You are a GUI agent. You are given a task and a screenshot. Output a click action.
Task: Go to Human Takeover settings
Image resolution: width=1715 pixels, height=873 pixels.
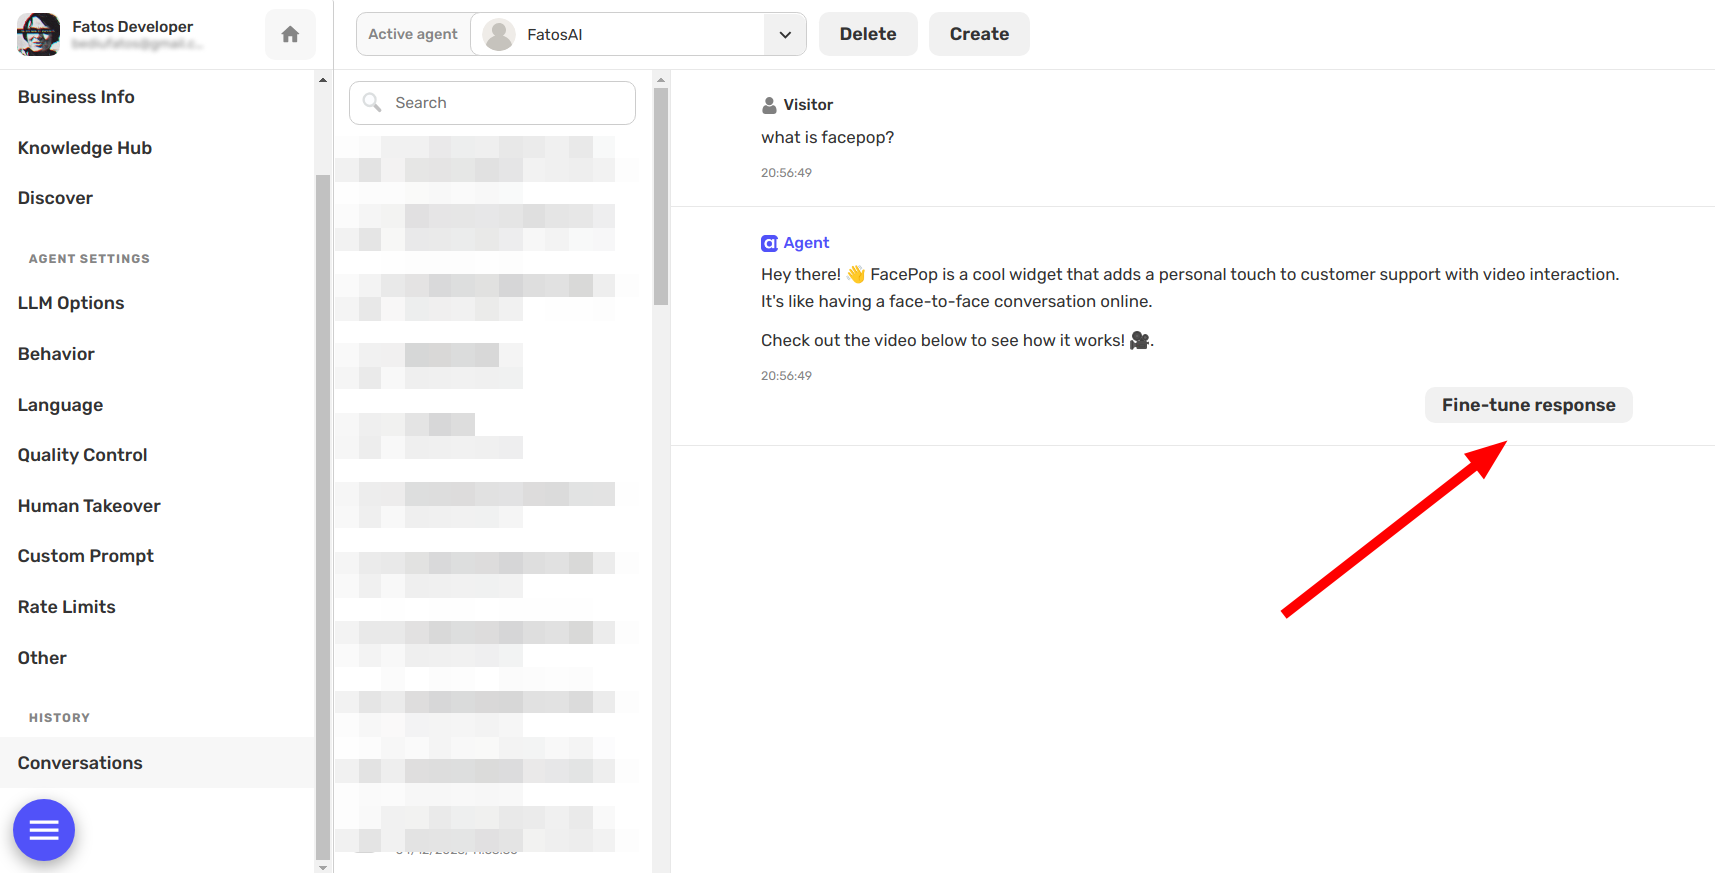[89, 506]
